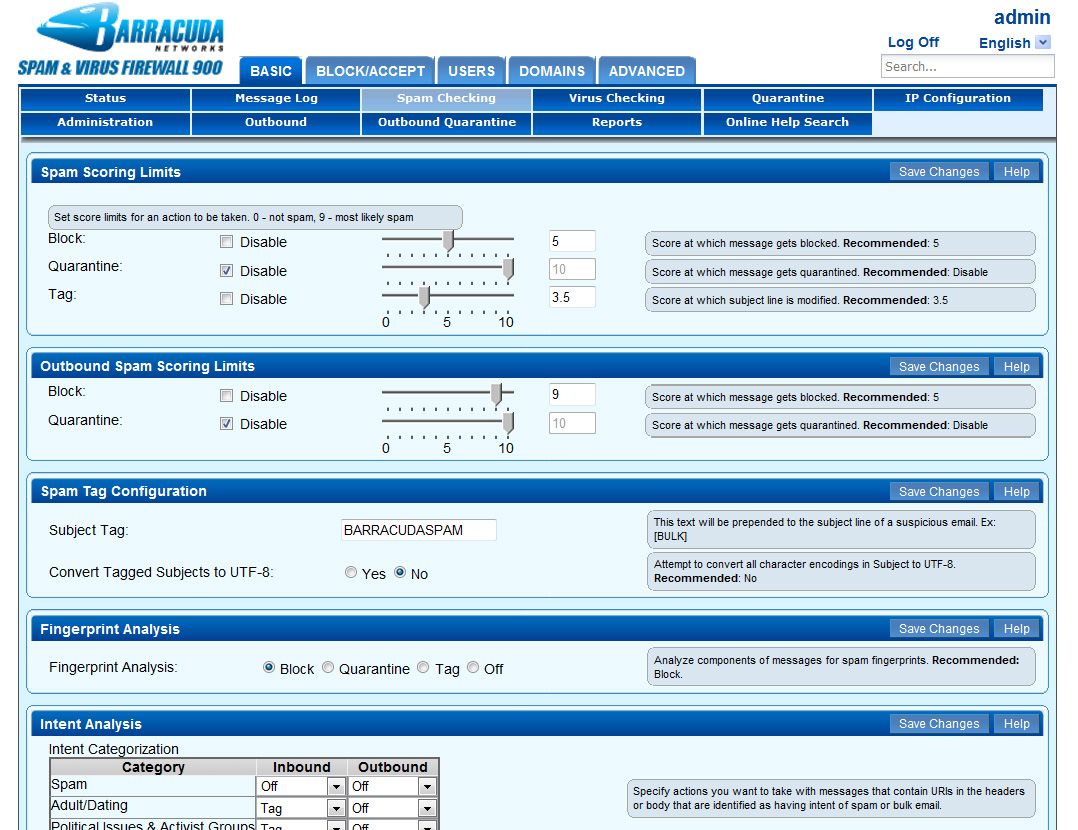This screenshot has height=830, width=1078.
Task: Save Changes in Fingerprint Analysis section
Action: pos(938,629)
